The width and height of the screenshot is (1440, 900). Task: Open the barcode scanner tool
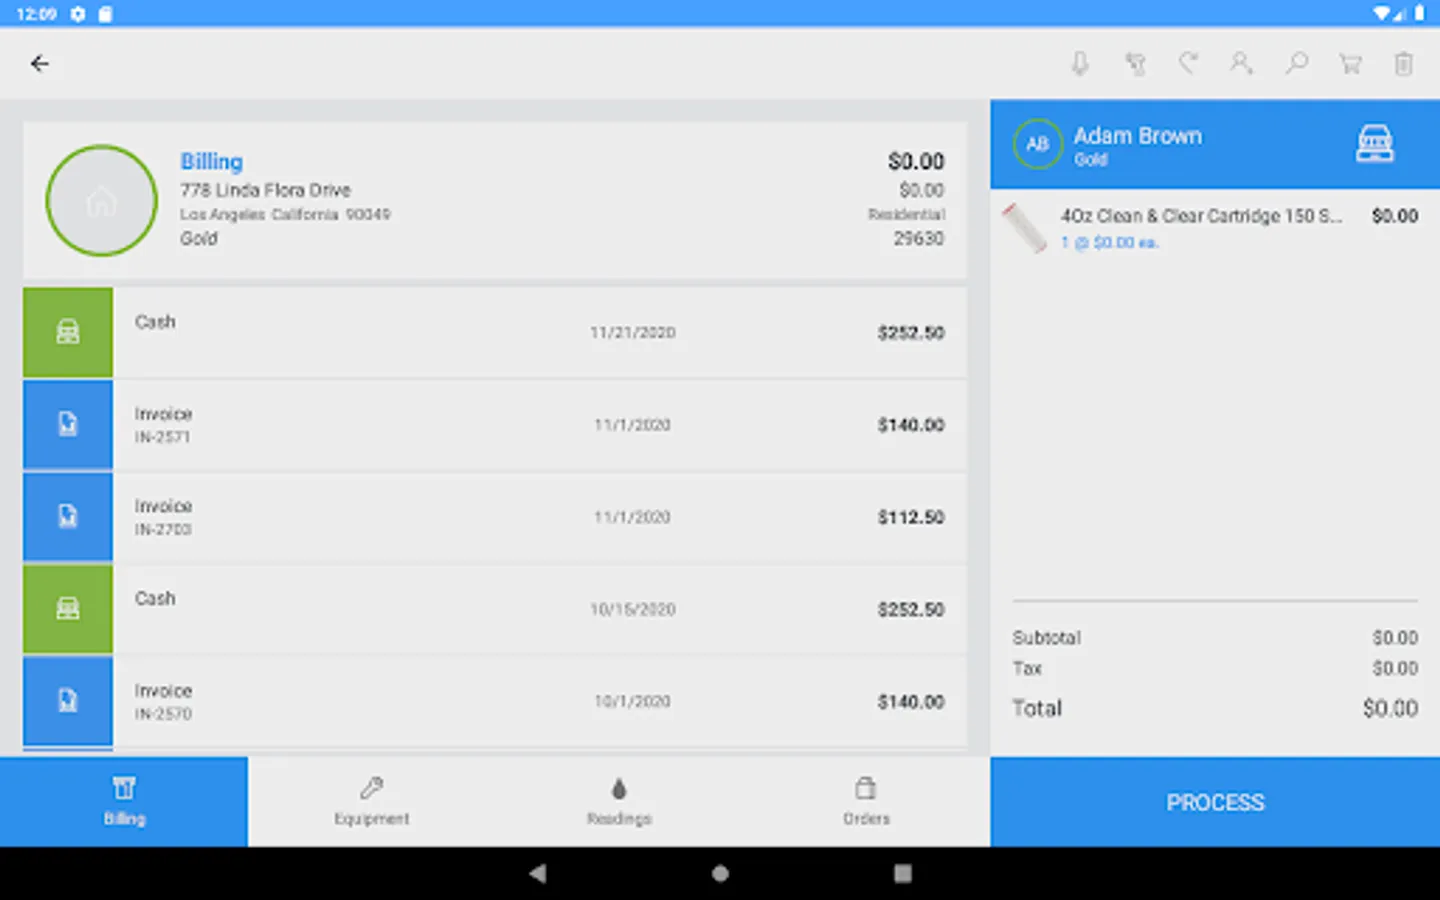point(1135,64)
